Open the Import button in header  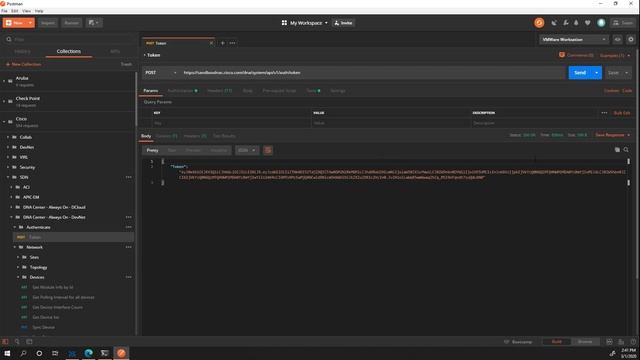pos(48,23)
